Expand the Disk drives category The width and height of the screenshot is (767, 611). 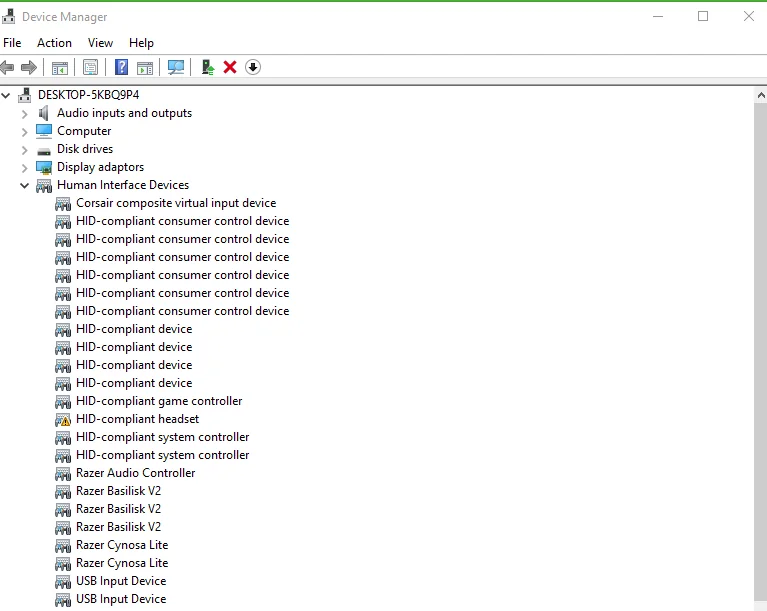[24, 150]
